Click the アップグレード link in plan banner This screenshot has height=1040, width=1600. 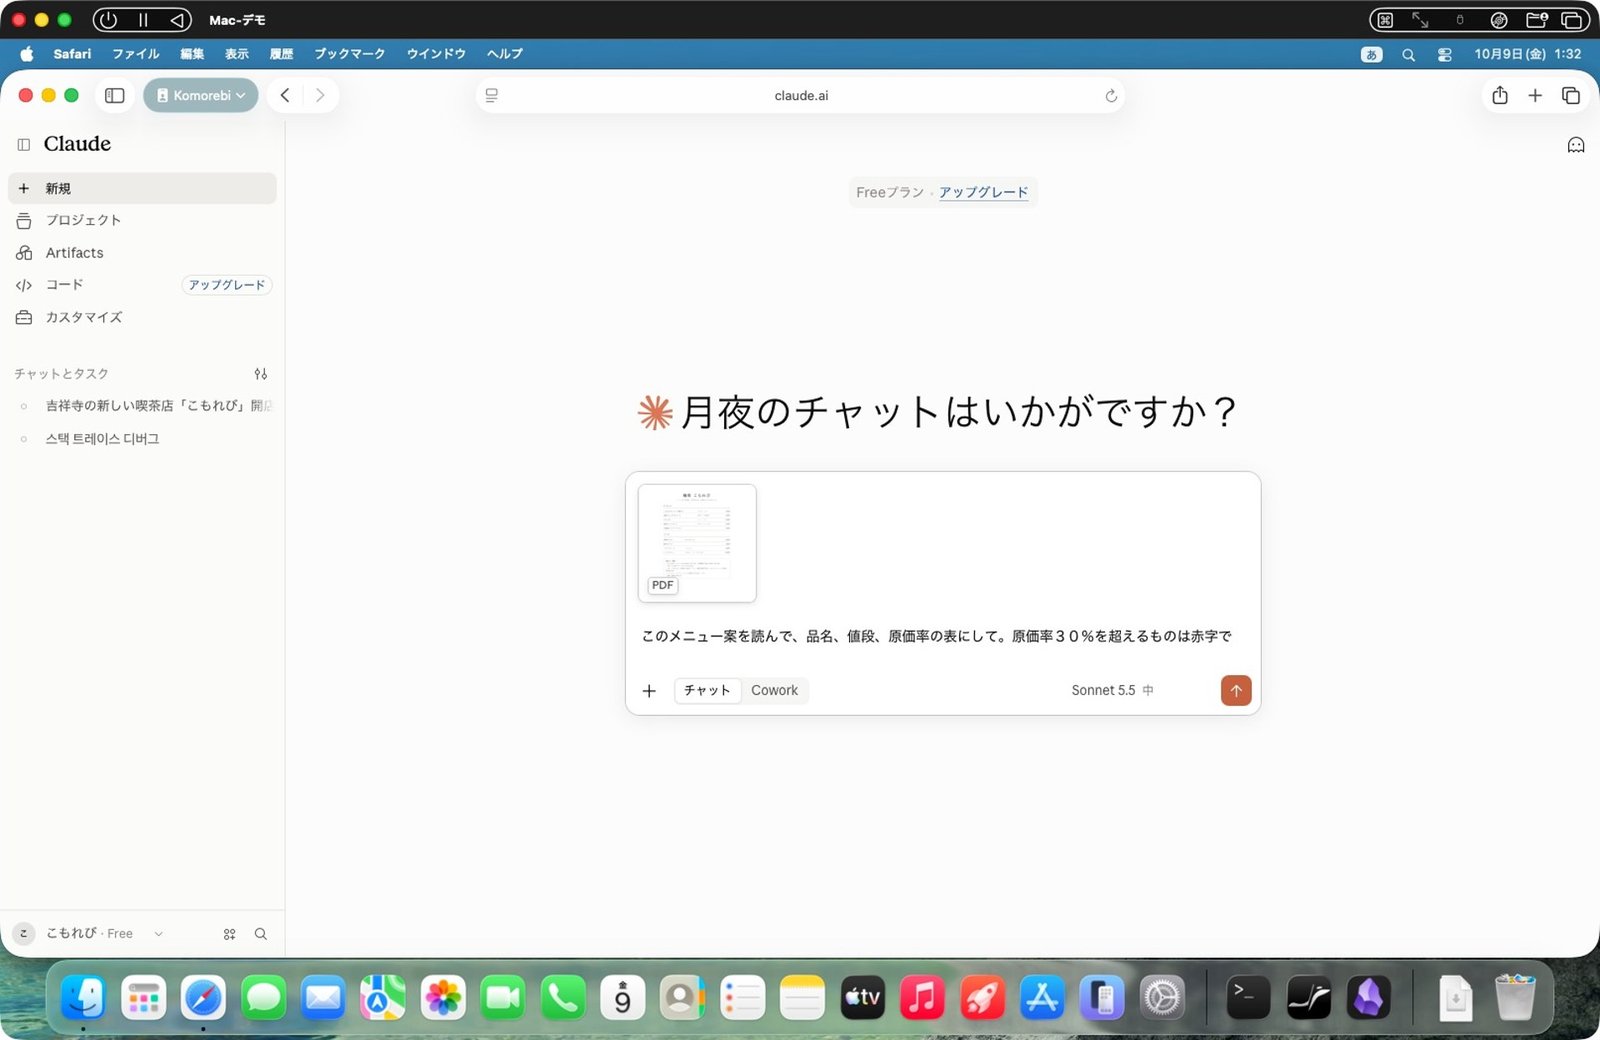point(983,192)
